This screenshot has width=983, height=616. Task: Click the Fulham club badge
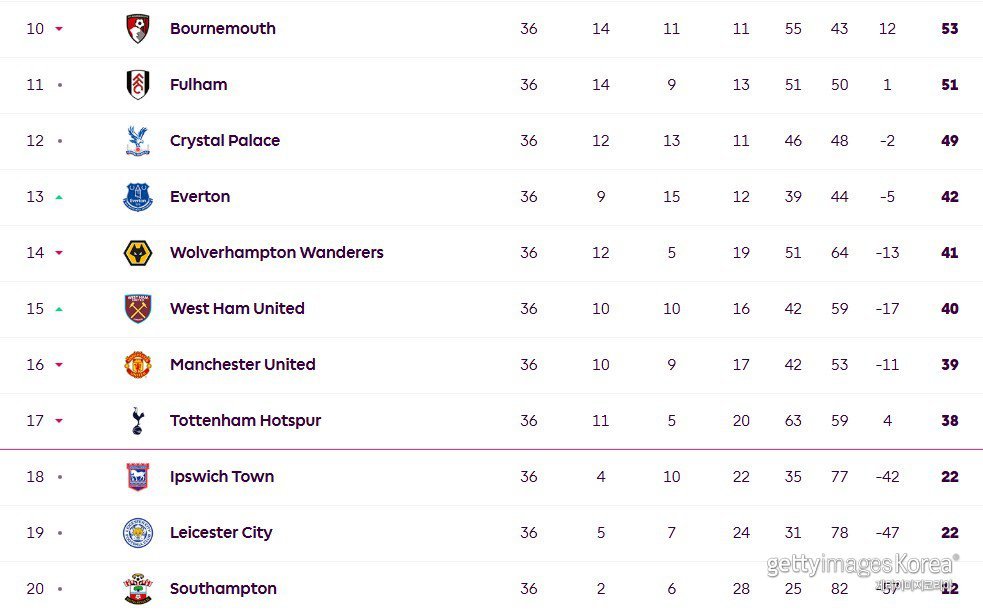[x=138, y=85]
